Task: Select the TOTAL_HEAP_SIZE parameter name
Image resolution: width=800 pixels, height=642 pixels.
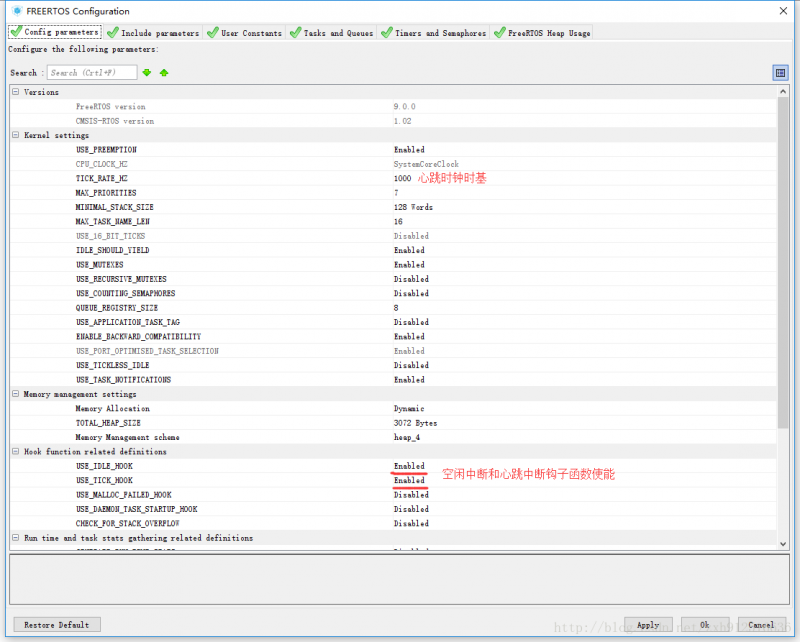Action: (x=108, y=423)
